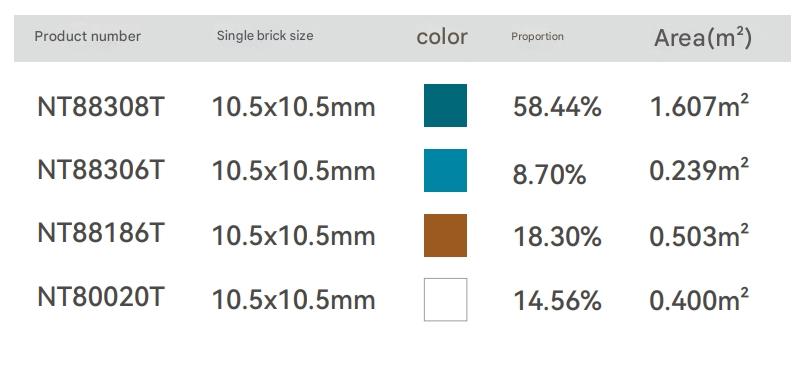The width and height of the screenshot is (807, 392).
Task: Click the 0.239m² area value
Action: pos(699,170)
